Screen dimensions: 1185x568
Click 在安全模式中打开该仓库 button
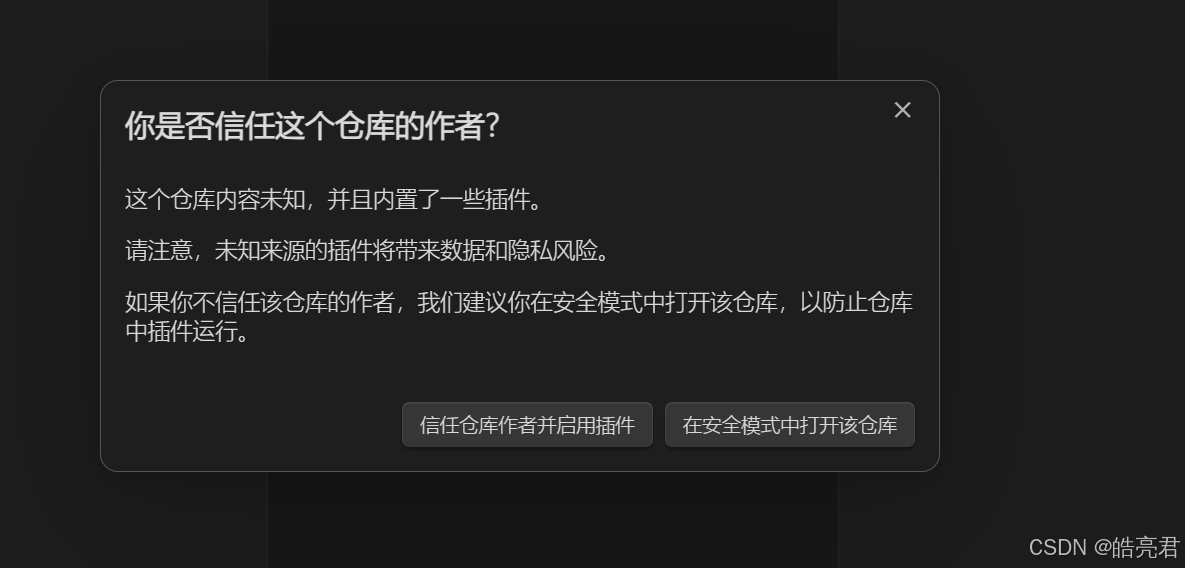790,424
